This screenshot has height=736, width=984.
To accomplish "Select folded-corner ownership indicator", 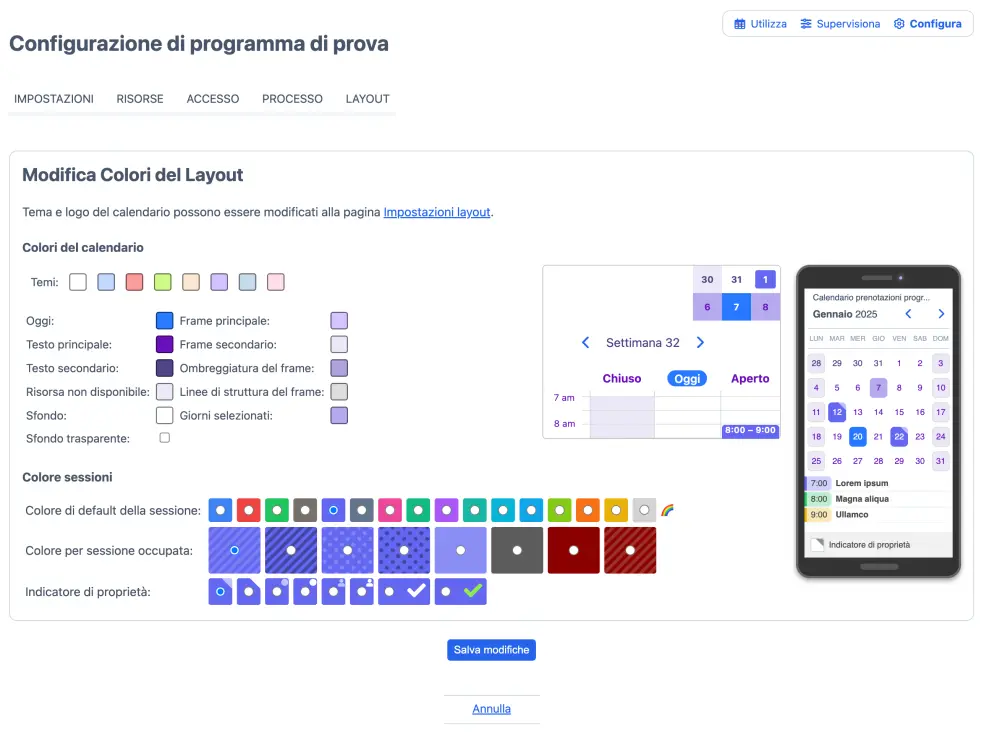I will 220,592.
